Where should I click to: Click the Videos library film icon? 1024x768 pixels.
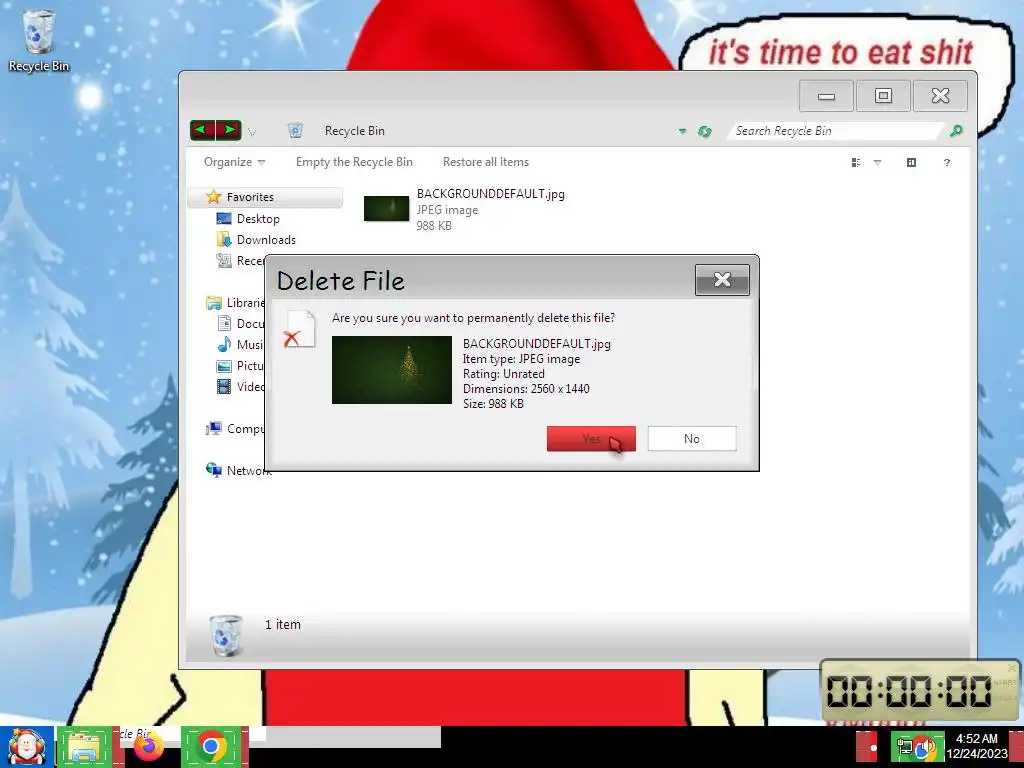click(x=224, y=387)
